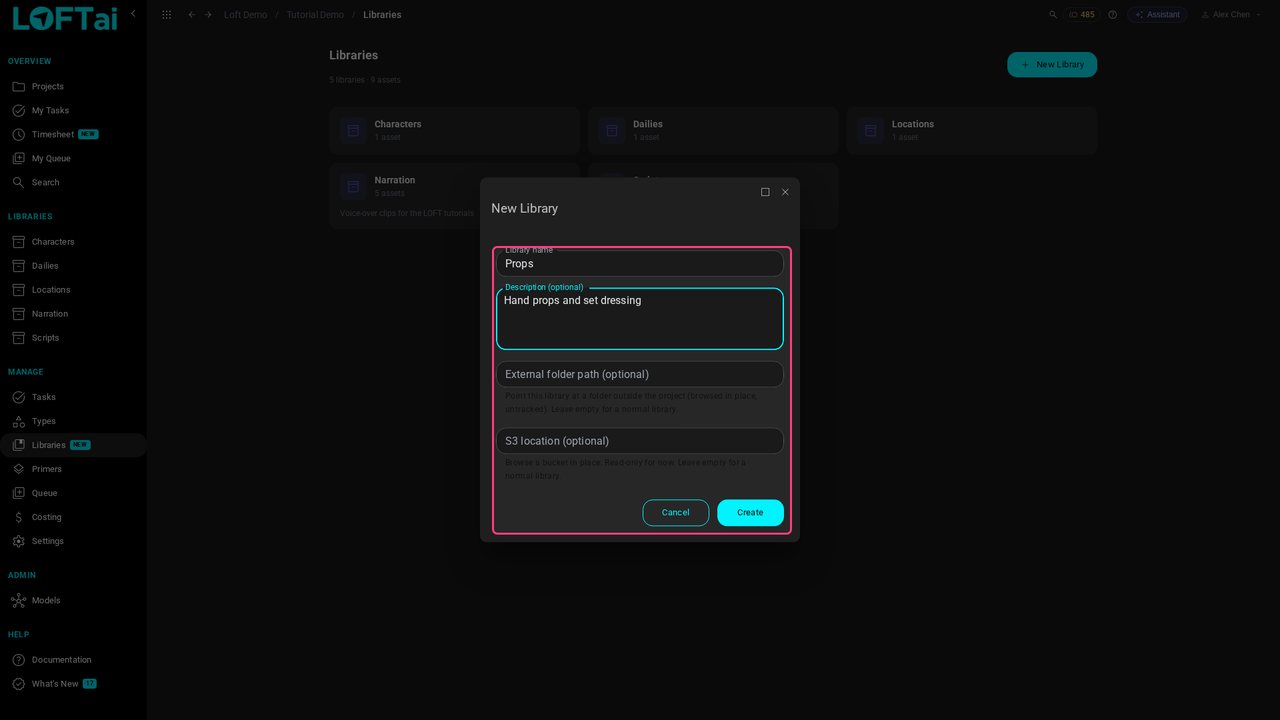This screenshot has height=720, width=1280.
Task: Open the Search page from sidebar
Action: [73, 183]
